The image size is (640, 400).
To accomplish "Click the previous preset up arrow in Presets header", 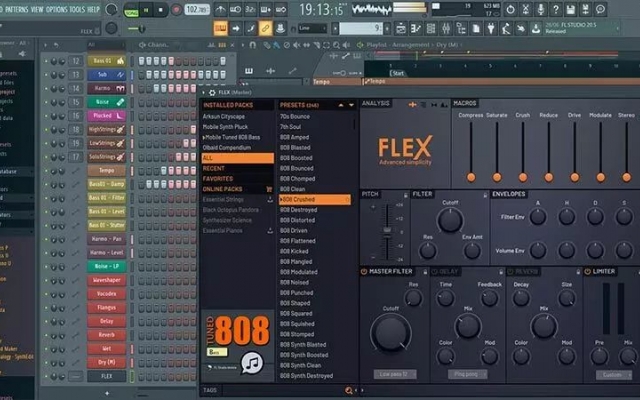I will point(341,105).
